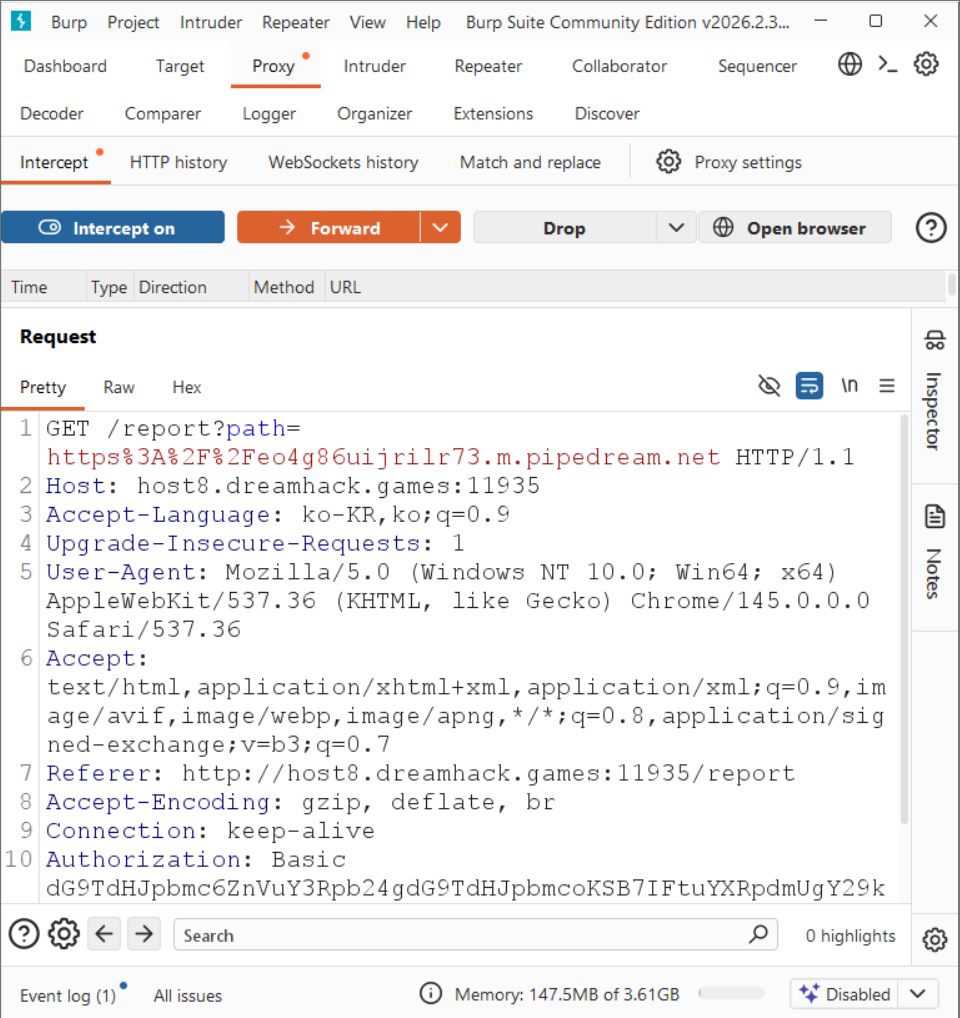Switch to the Repeater tool tab
The height and width of the screenshot is (1018, 960).
(x=488, y=66)
